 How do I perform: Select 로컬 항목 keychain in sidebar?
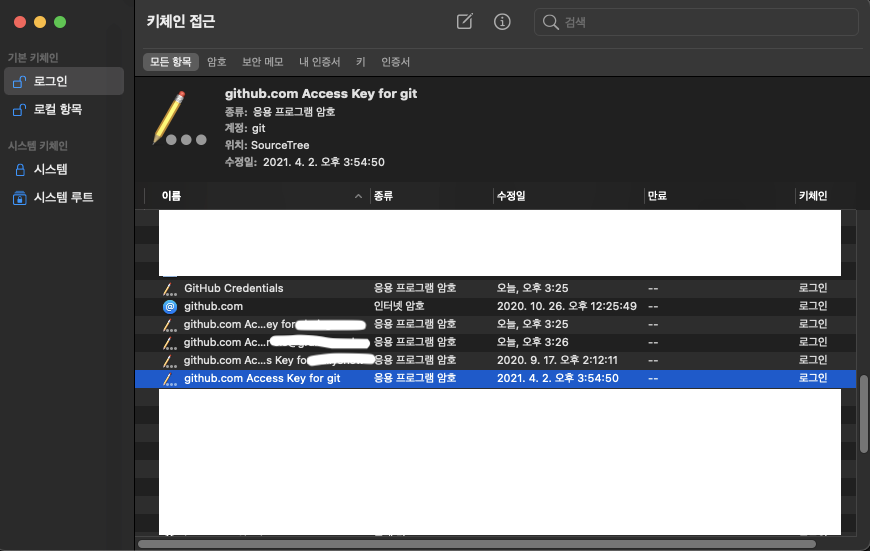tap(64, 109)
